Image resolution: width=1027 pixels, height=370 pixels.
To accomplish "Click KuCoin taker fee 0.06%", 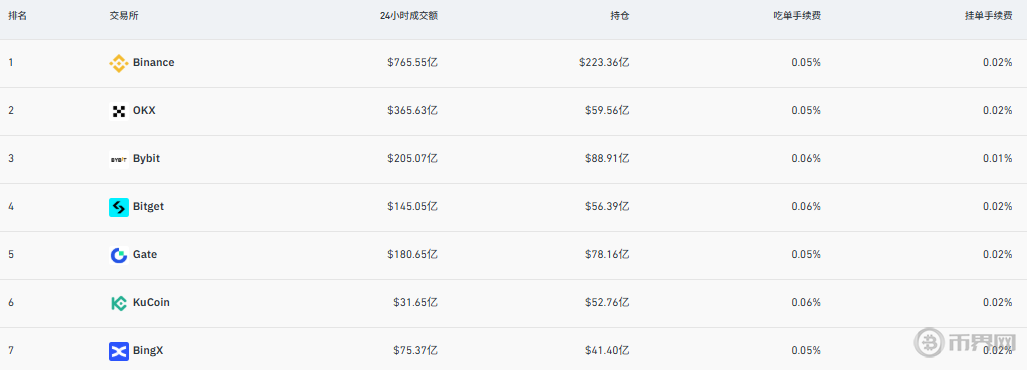I will click(806, 303).
